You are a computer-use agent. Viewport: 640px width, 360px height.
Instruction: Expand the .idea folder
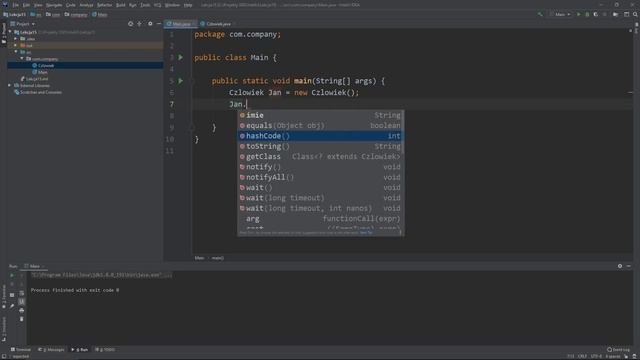pyautogui.click(x=16, y=39)
